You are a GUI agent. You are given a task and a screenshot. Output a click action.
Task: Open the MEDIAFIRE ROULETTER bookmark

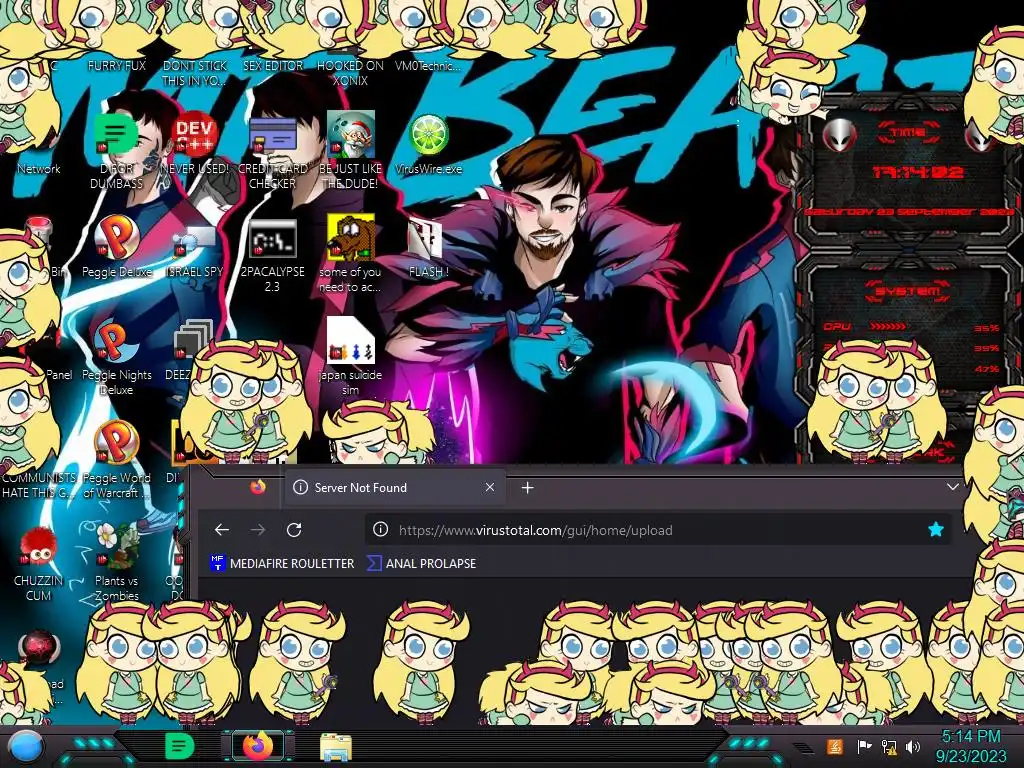tap(282, 563)
